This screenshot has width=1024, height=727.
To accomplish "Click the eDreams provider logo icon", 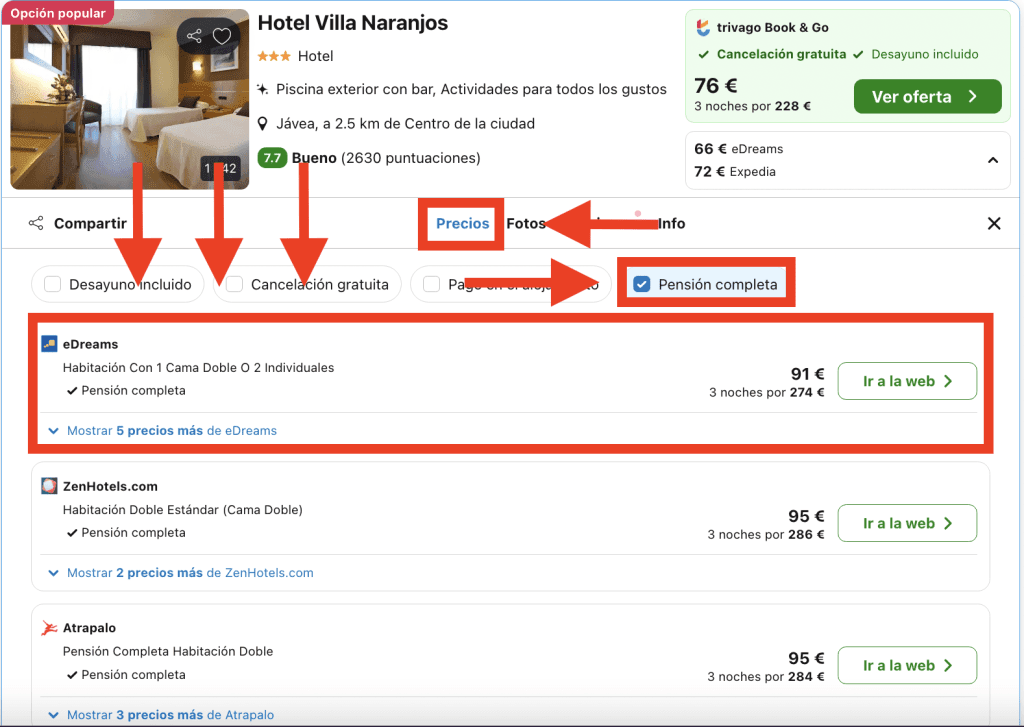I will [x=49, y=344].
